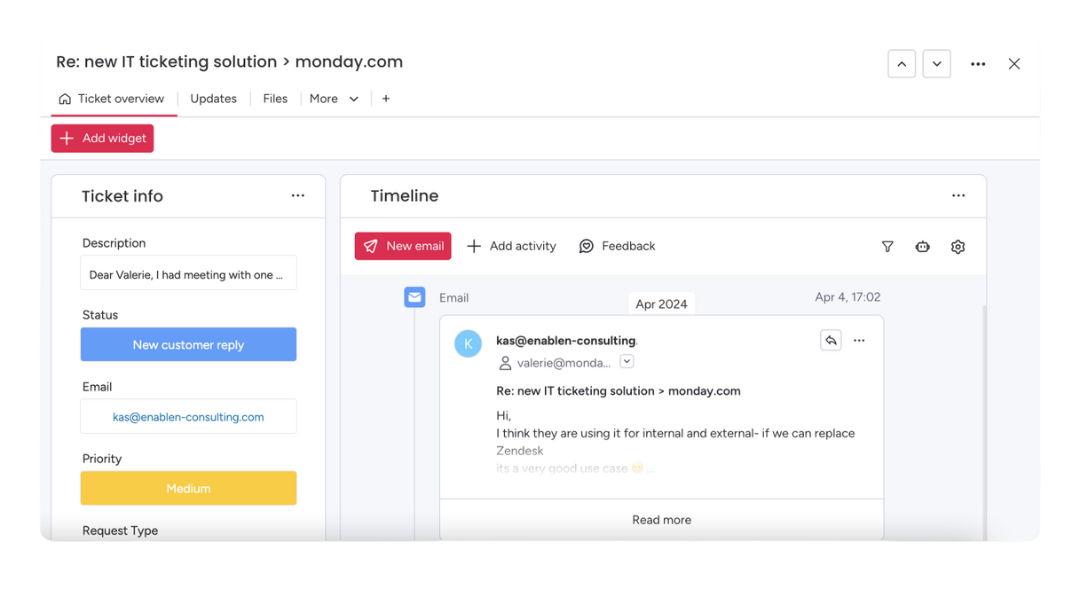Open the Timeline automation robot icon
The height and width of the screenshot is (600, 1080).
tap(922, 246)
